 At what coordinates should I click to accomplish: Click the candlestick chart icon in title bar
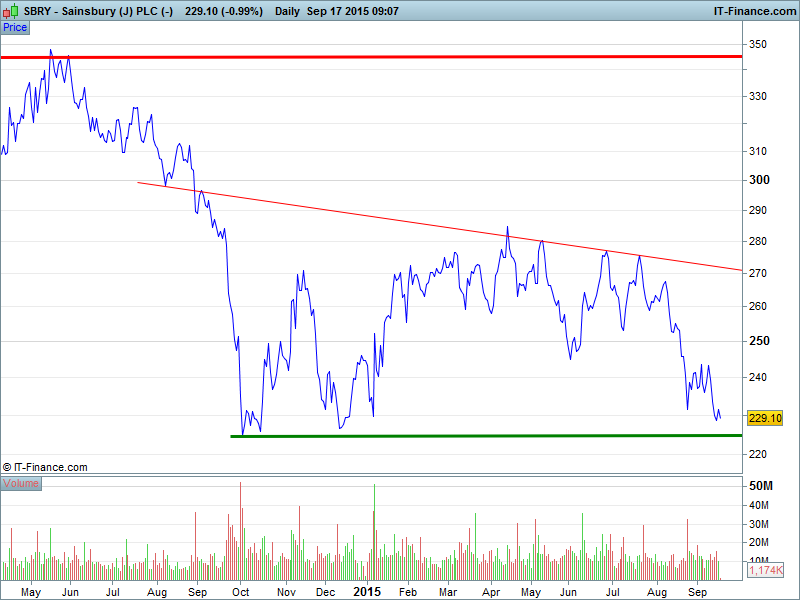(11, 10)
